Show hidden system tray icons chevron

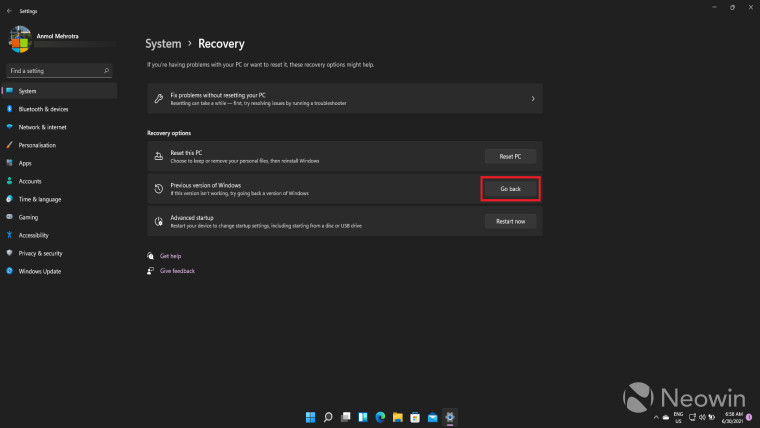pyautogui.click(x=656, y=417)
